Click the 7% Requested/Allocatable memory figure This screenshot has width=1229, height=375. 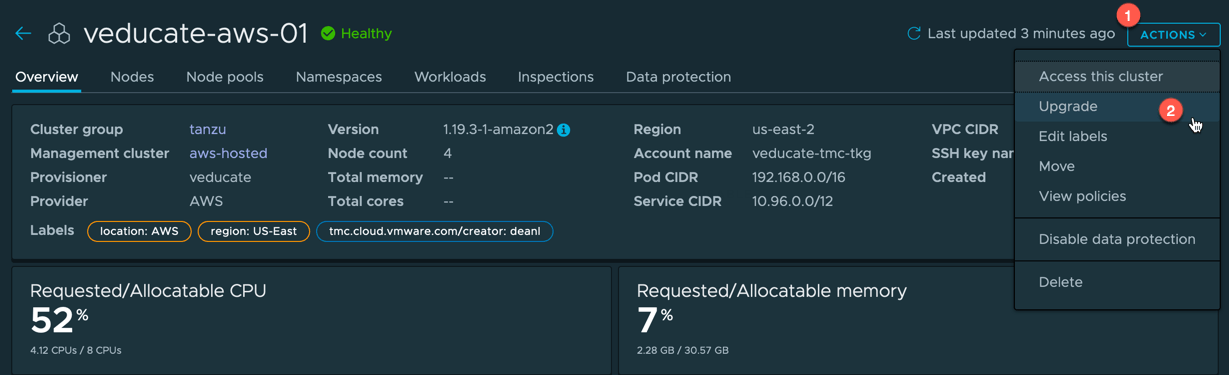[x=654, y=321]
